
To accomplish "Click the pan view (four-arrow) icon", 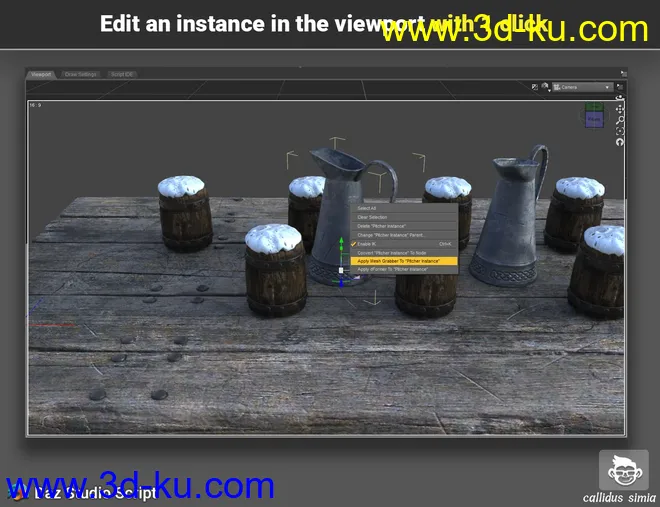I will [x=620, y=109].
